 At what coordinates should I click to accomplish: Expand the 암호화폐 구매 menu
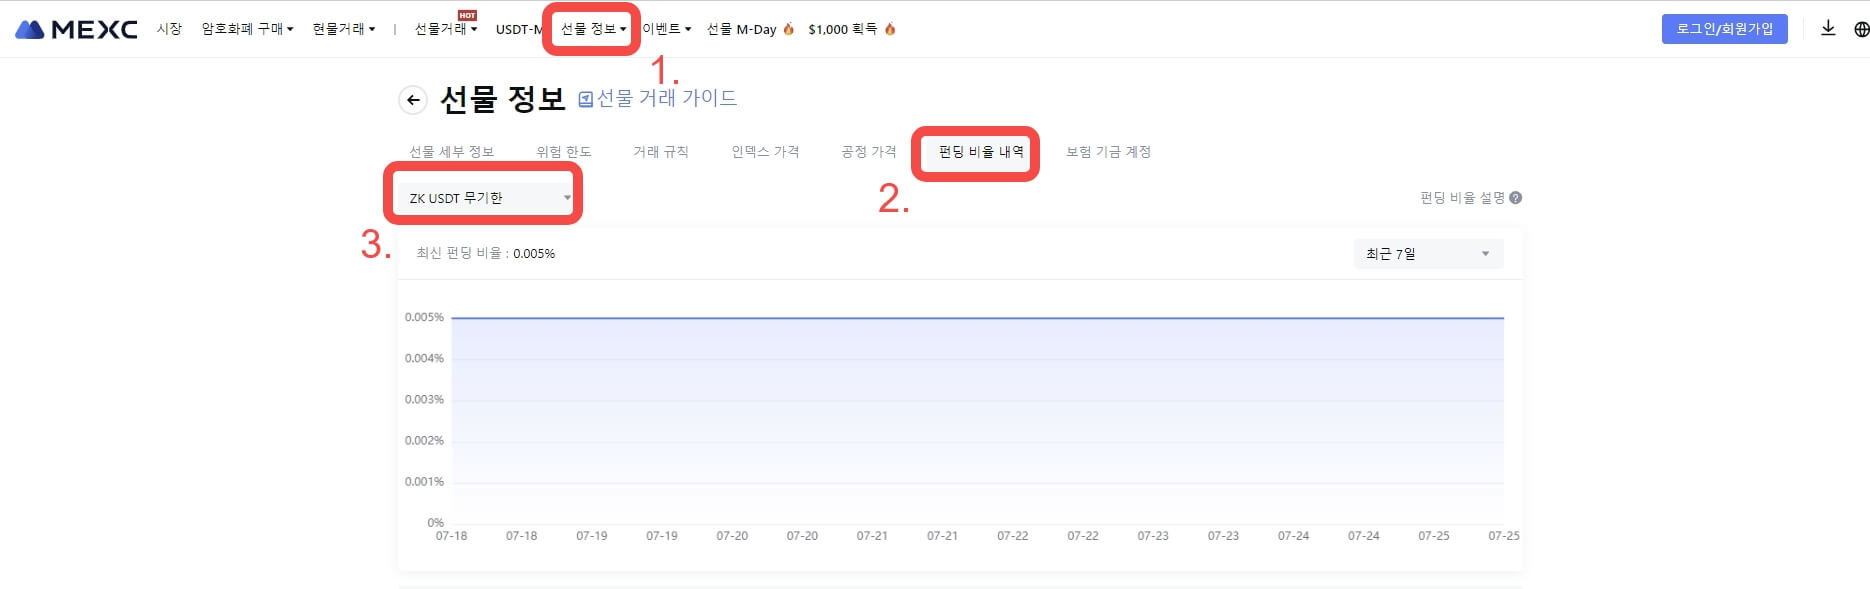247,29
